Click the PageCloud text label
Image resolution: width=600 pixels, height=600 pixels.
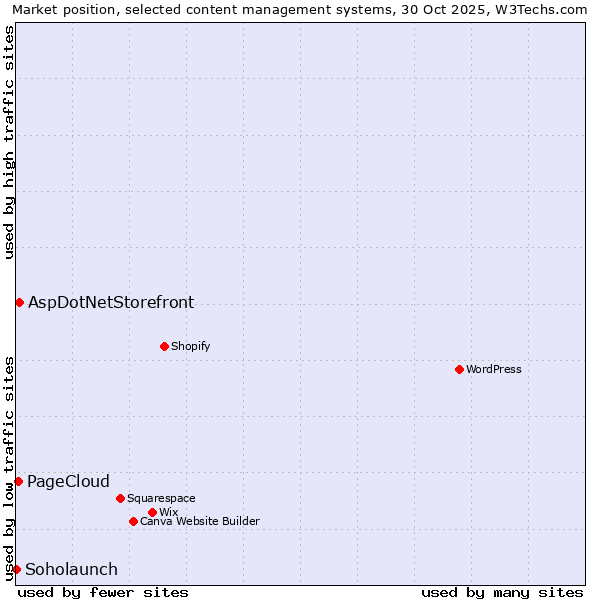click(x=68, y=481)
